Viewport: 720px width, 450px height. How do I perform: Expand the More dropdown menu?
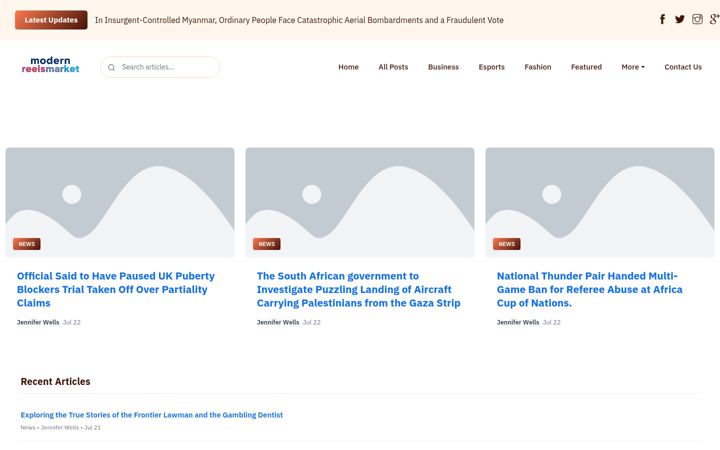point(633,67)
